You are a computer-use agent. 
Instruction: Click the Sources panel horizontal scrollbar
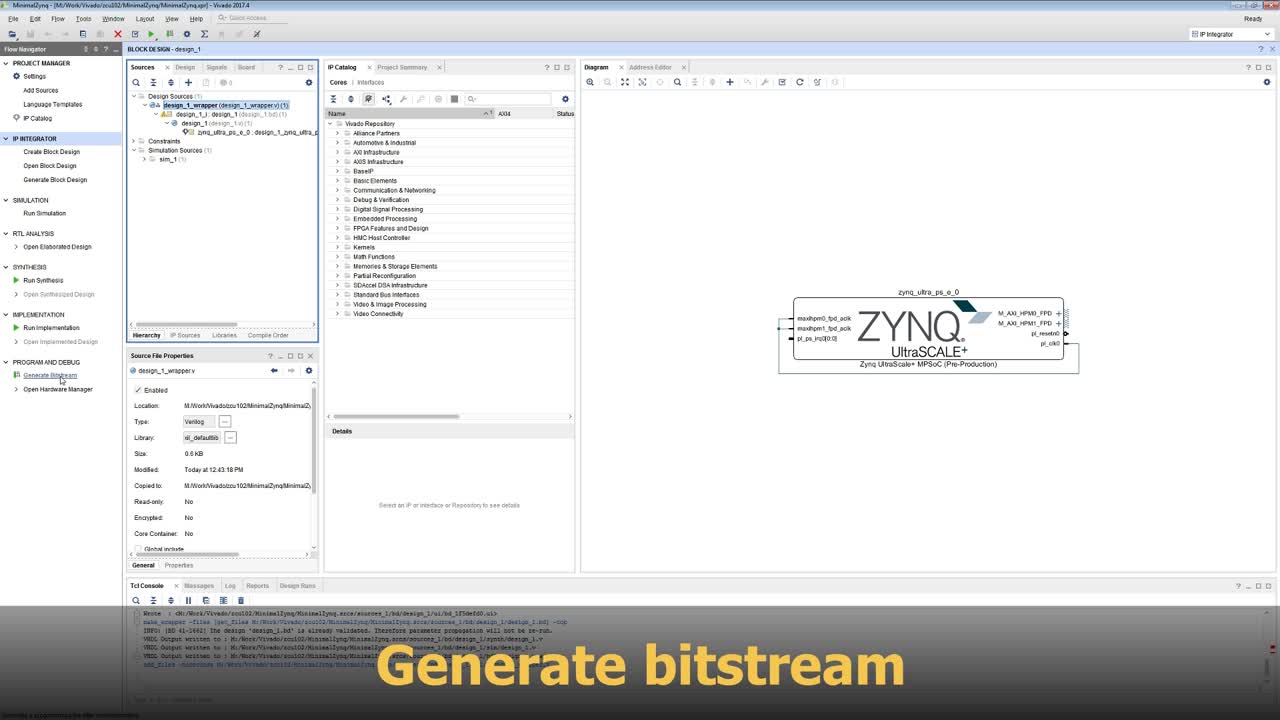pyautogui.click(x=185, y=324)
